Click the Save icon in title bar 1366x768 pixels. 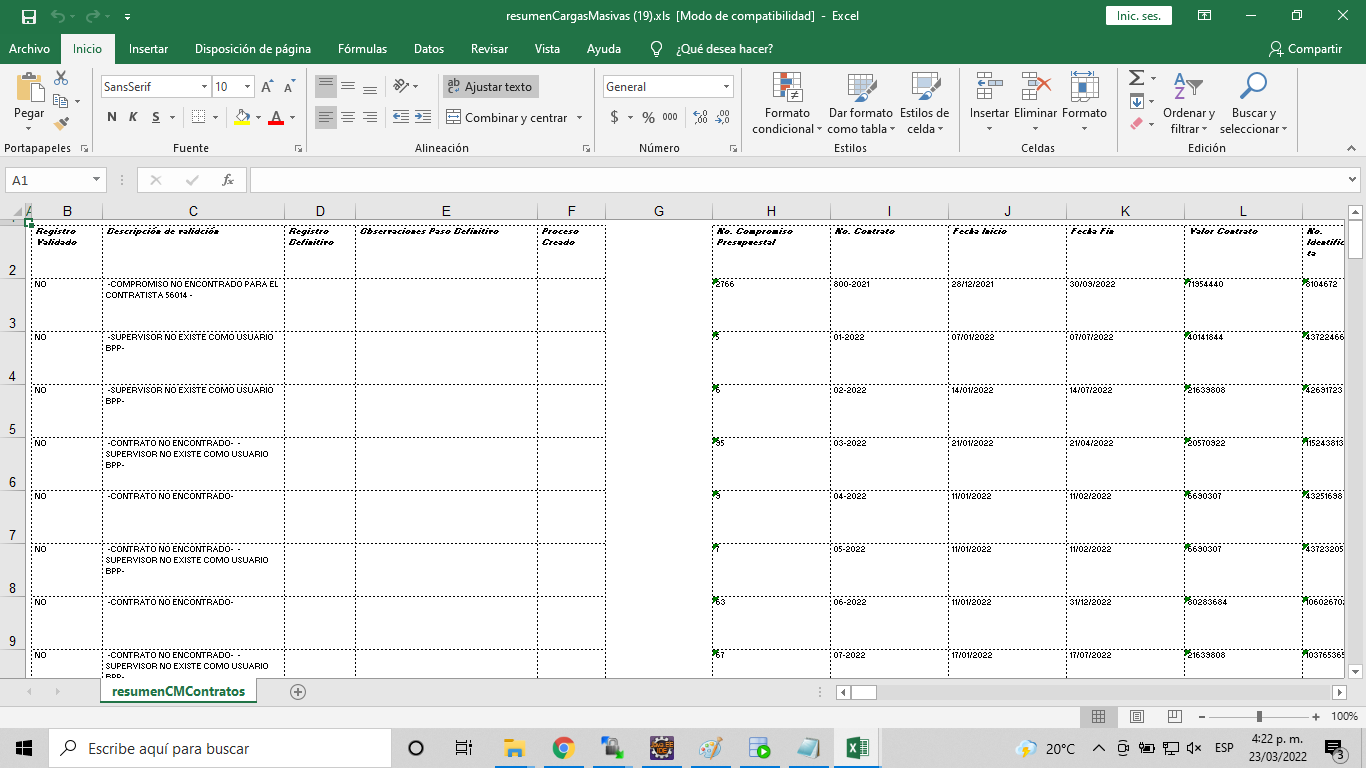[x=28, y=16]
